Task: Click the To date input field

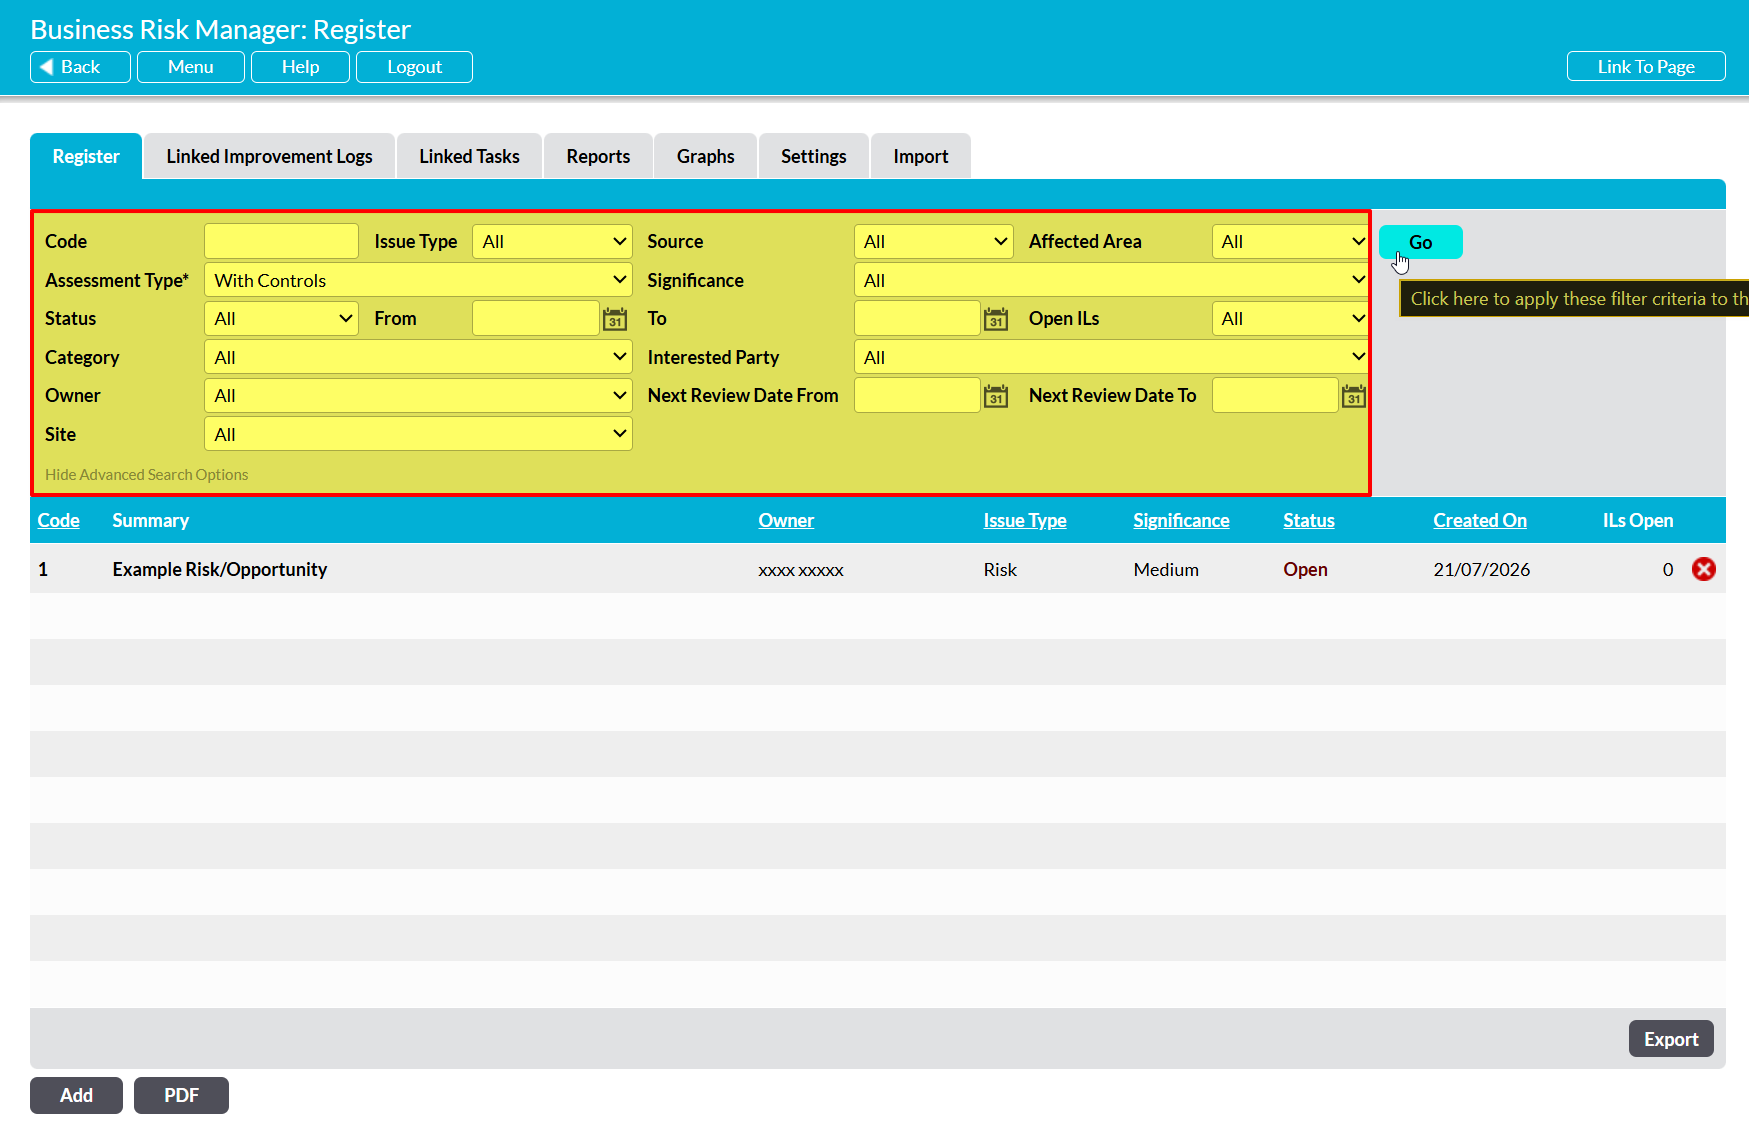Action: (917, 318)
